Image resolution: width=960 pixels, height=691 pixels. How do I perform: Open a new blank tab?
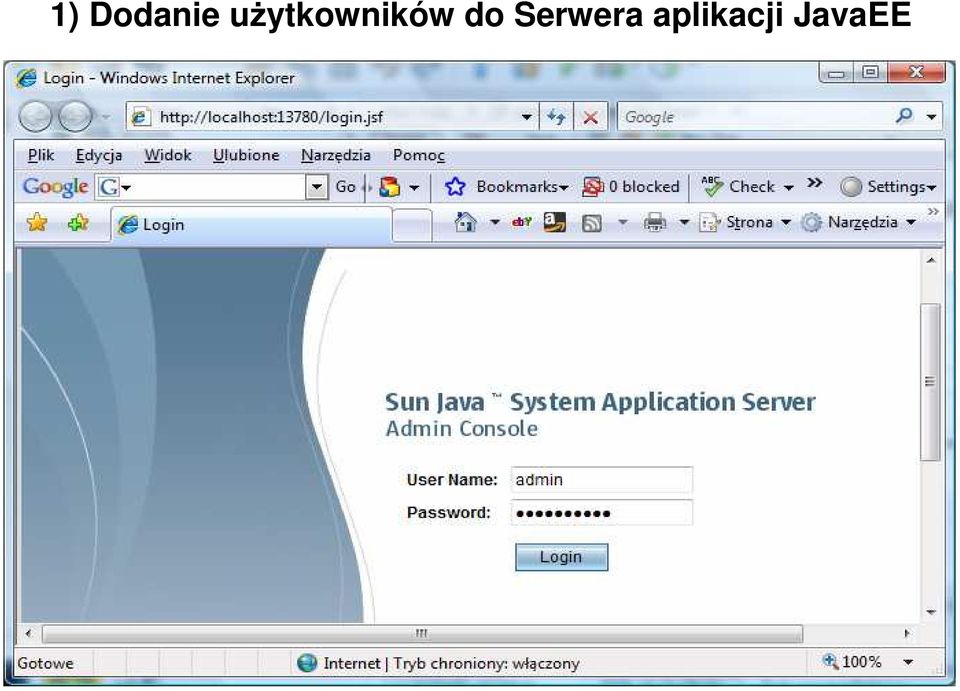411,225
